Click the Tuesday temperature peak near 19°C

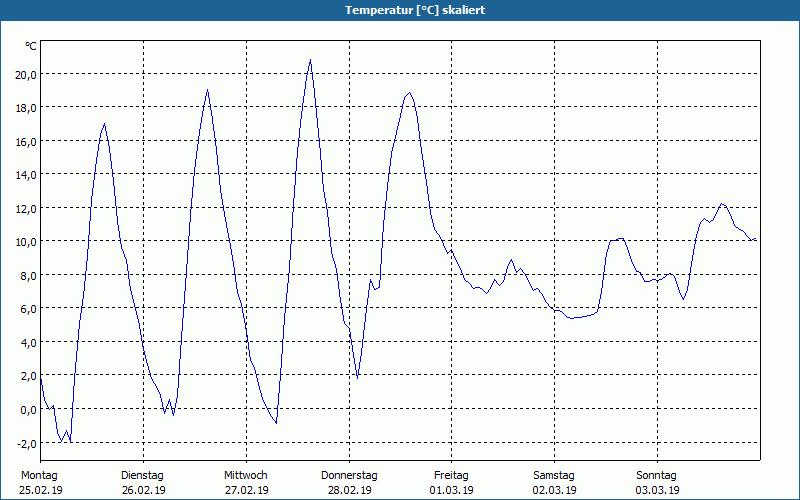coord(207,90)
